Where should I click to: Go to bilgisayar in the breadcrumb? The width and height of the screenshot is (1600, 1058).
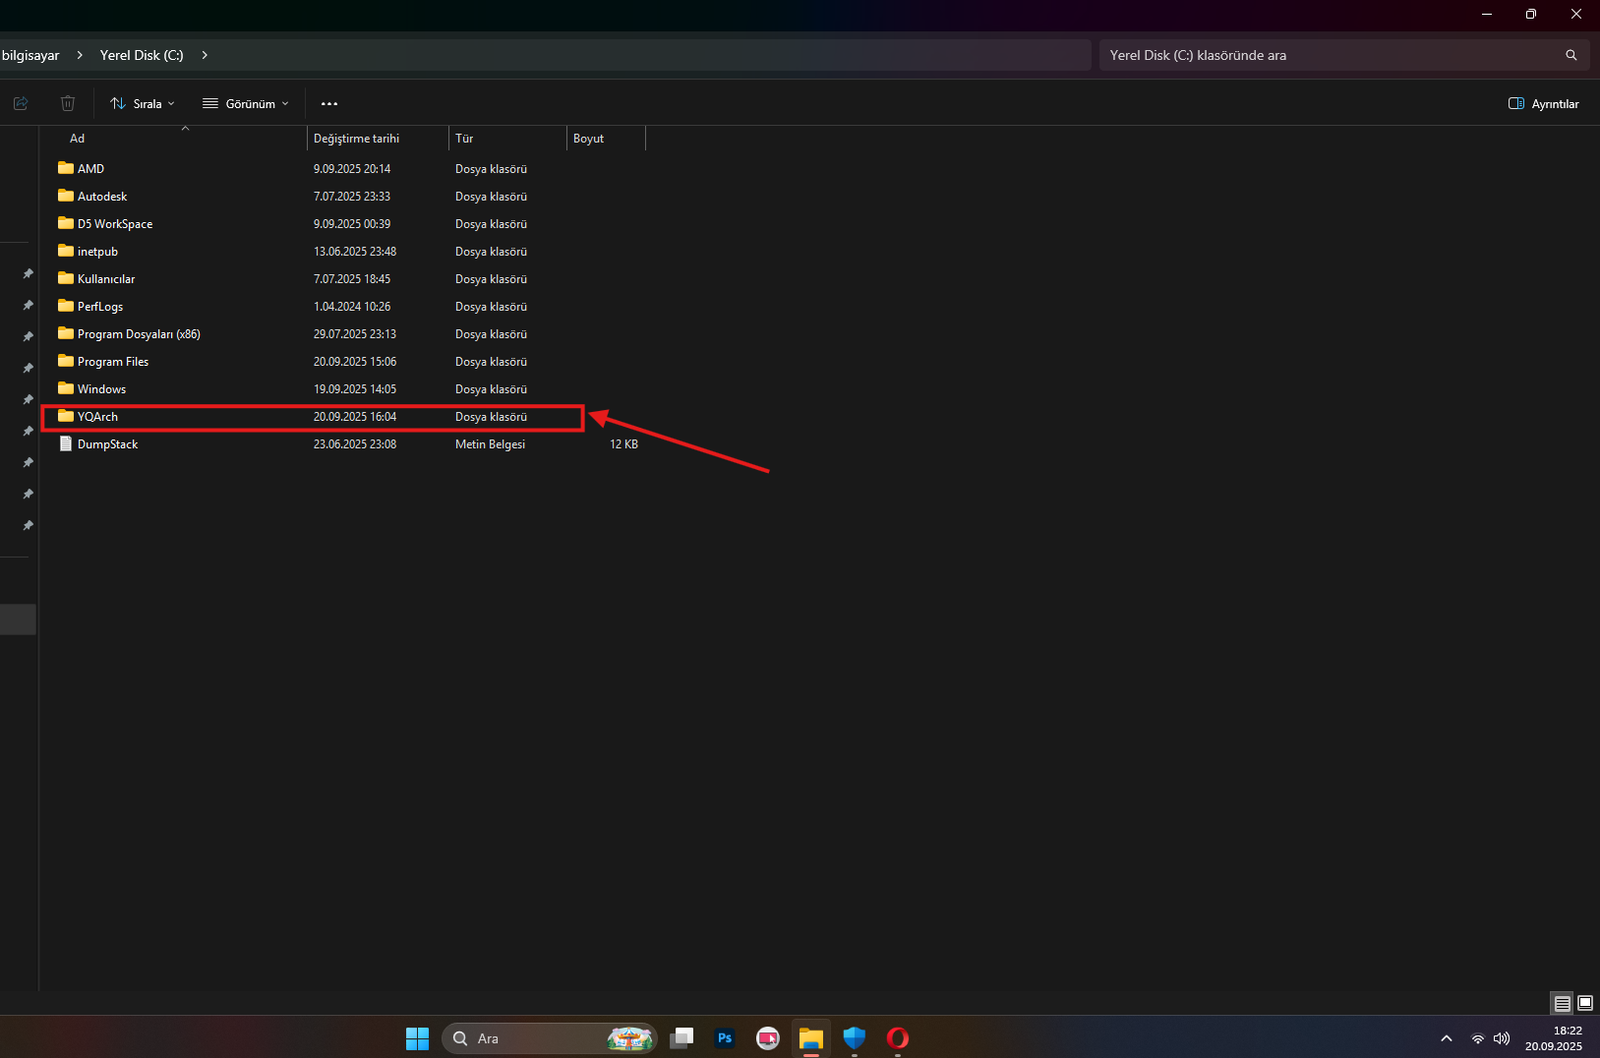(30, 55)
